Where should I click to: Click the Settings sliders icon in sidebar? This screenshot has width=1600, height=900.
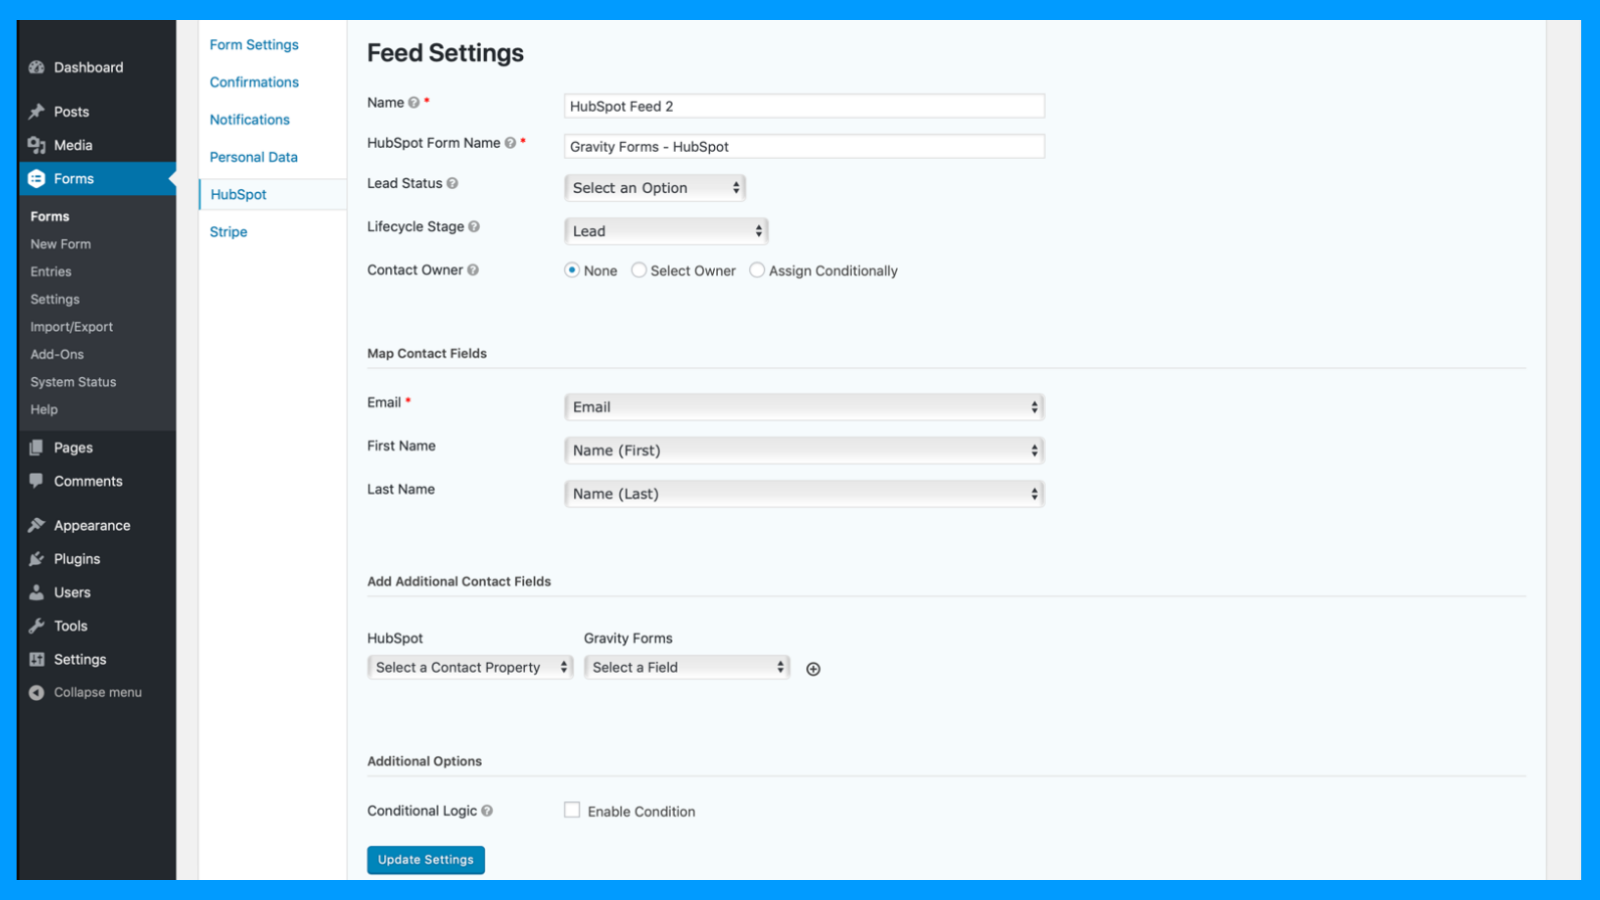click(x=37, y=659)
